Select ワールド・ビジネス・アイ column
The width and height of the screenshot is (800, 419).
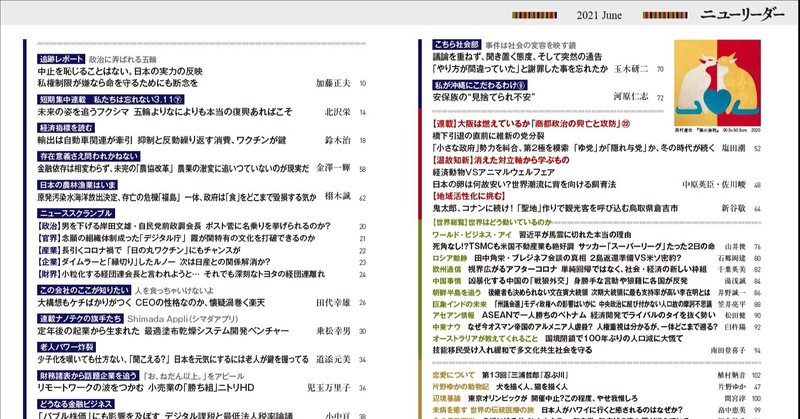pyautogui.click(x=472, y=235)
